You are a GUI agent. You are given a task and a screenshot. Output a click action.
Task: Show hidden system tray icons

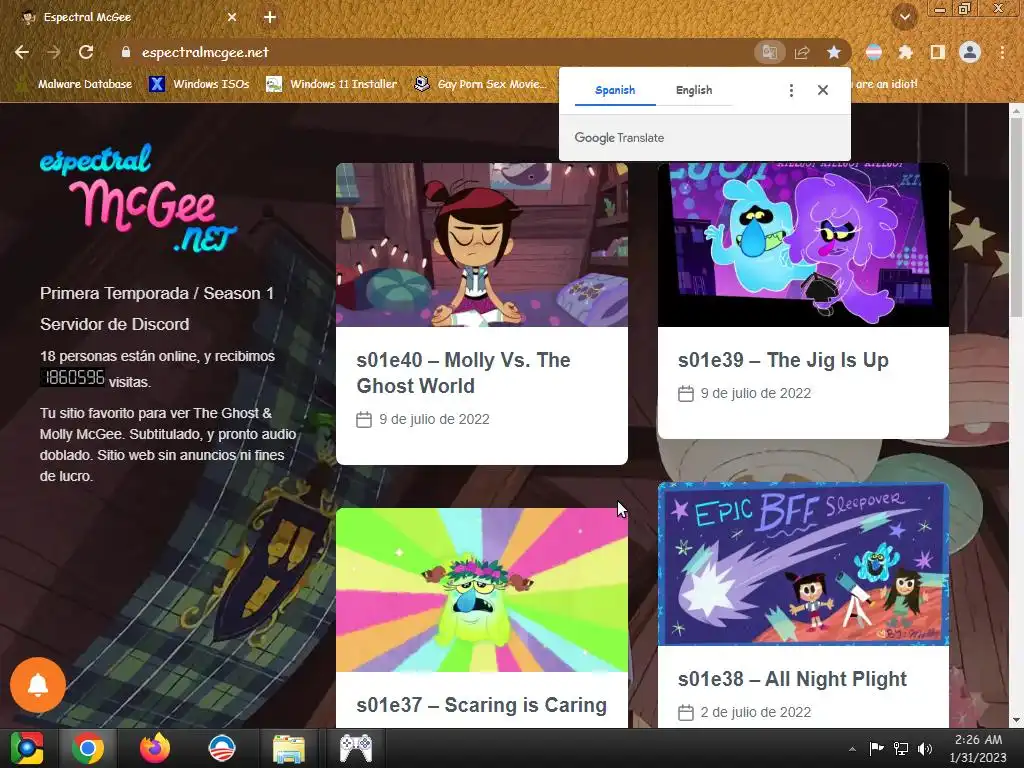pos(852,749)
